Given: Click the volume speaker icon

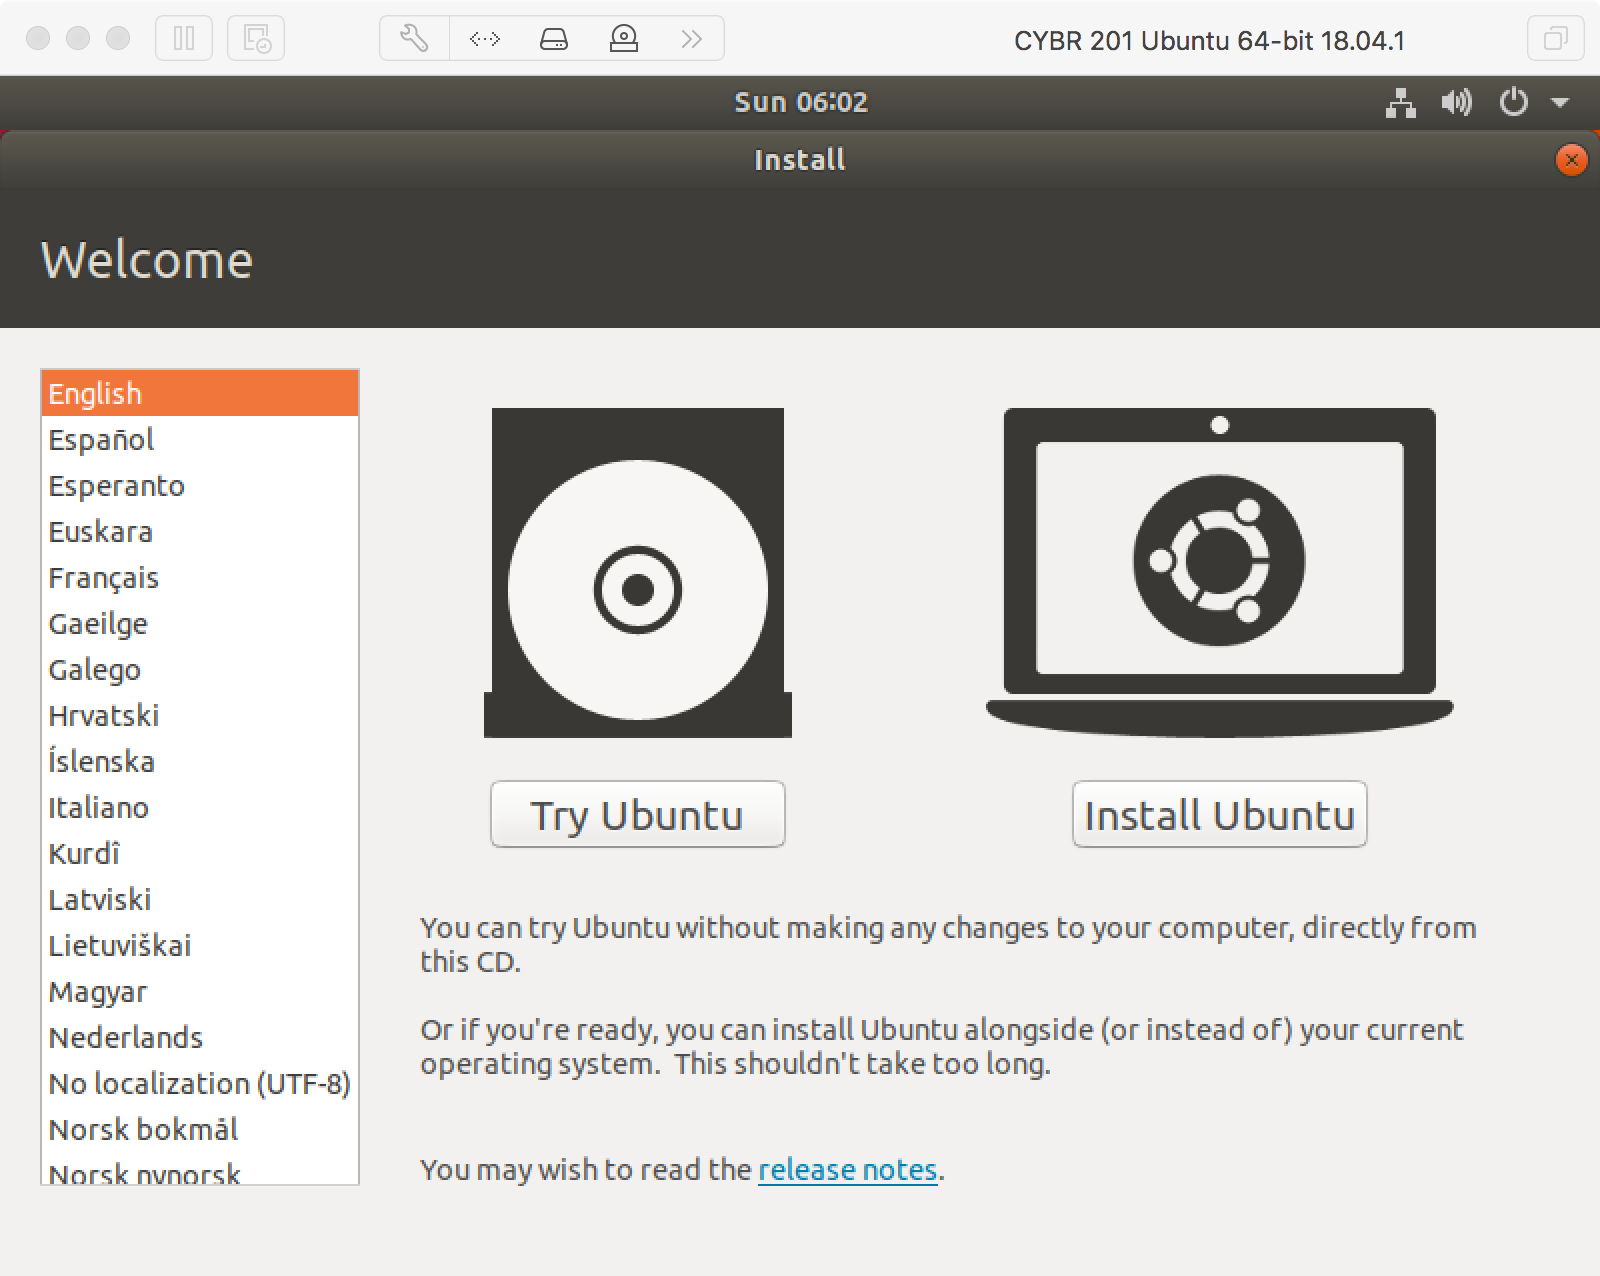Looking at the screenshot, I should [x=1456, y=102].
